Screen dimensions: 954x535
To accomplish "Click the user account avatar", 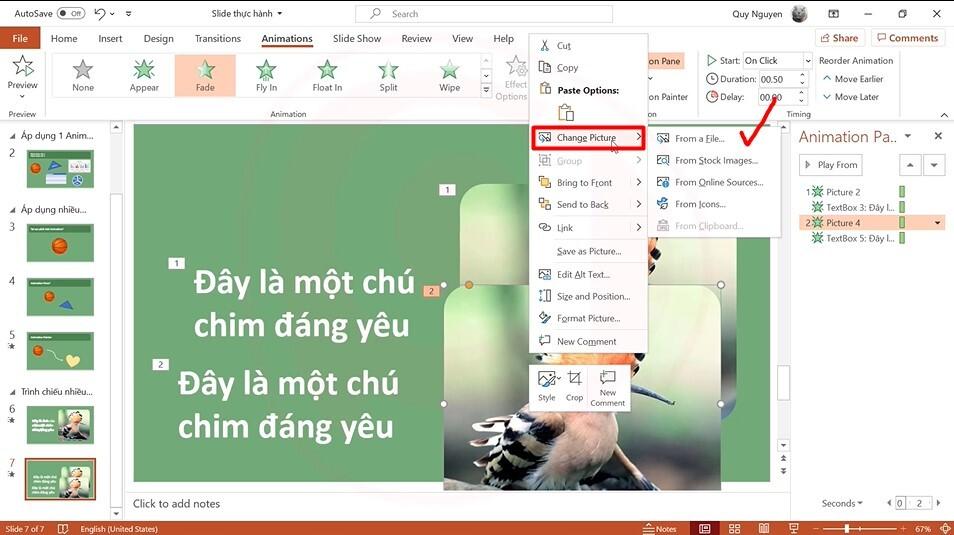I will [799, 13].
